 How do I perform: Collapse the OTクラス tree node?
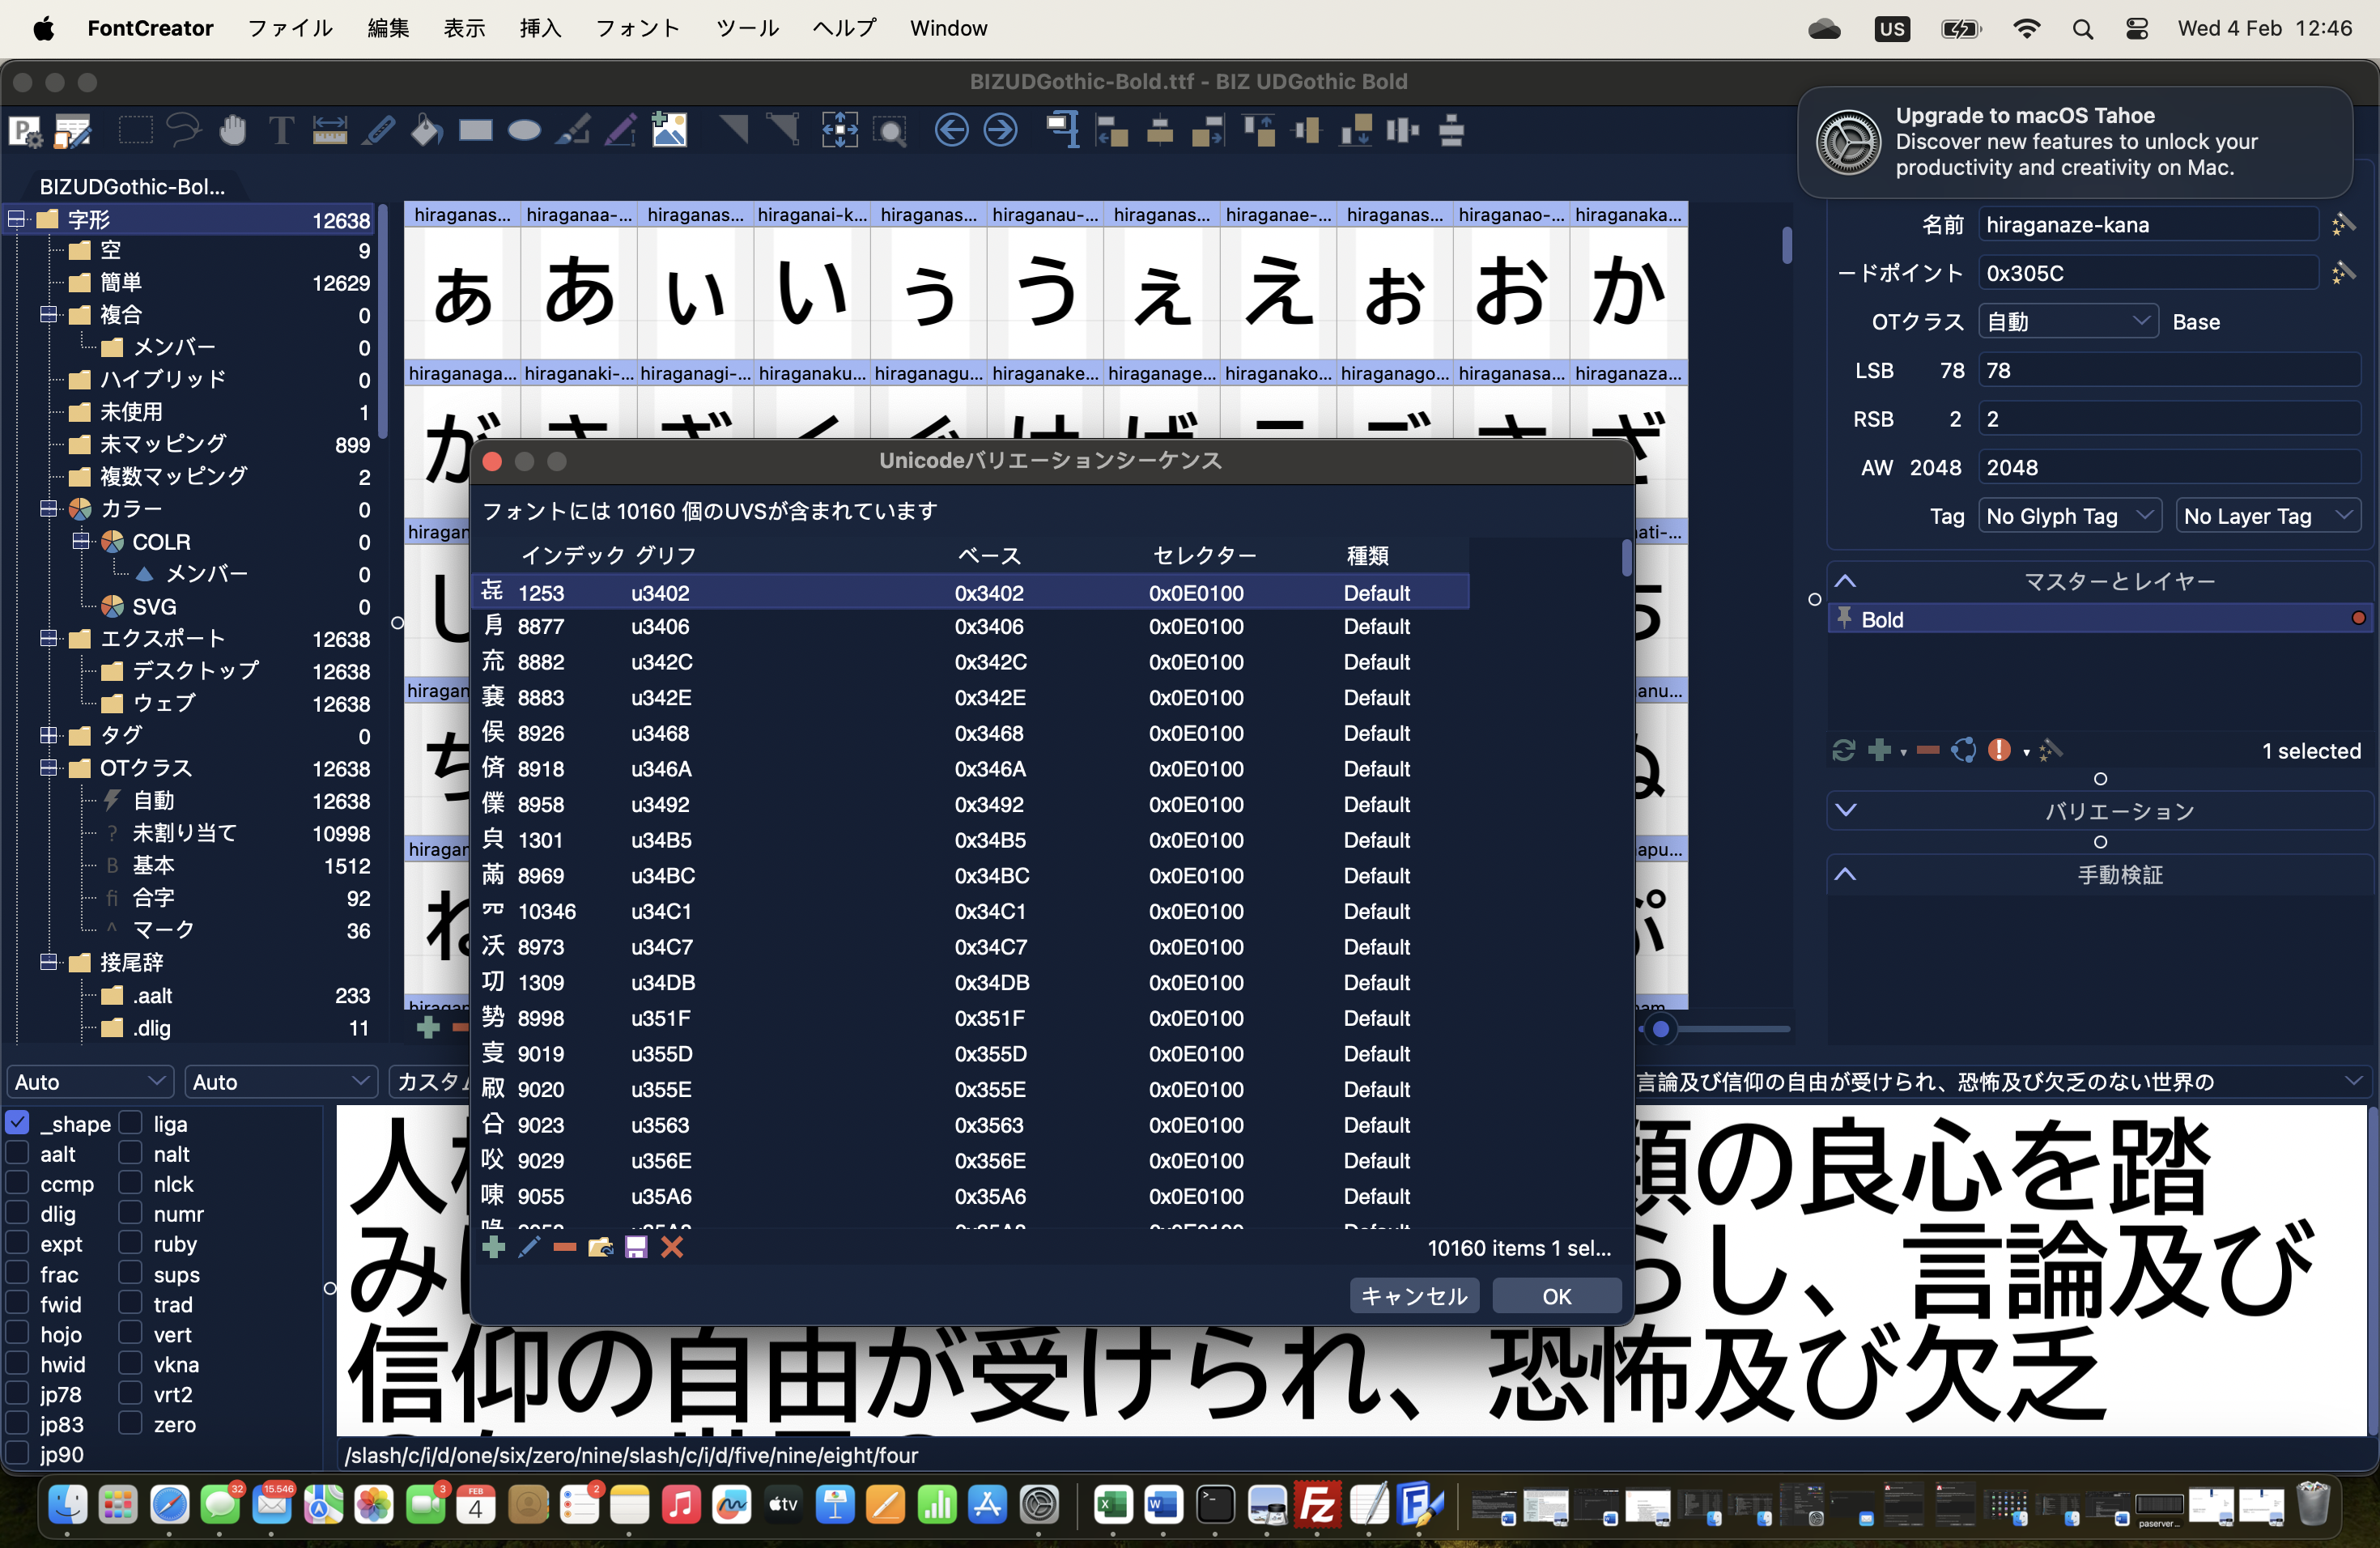point(48,768)
